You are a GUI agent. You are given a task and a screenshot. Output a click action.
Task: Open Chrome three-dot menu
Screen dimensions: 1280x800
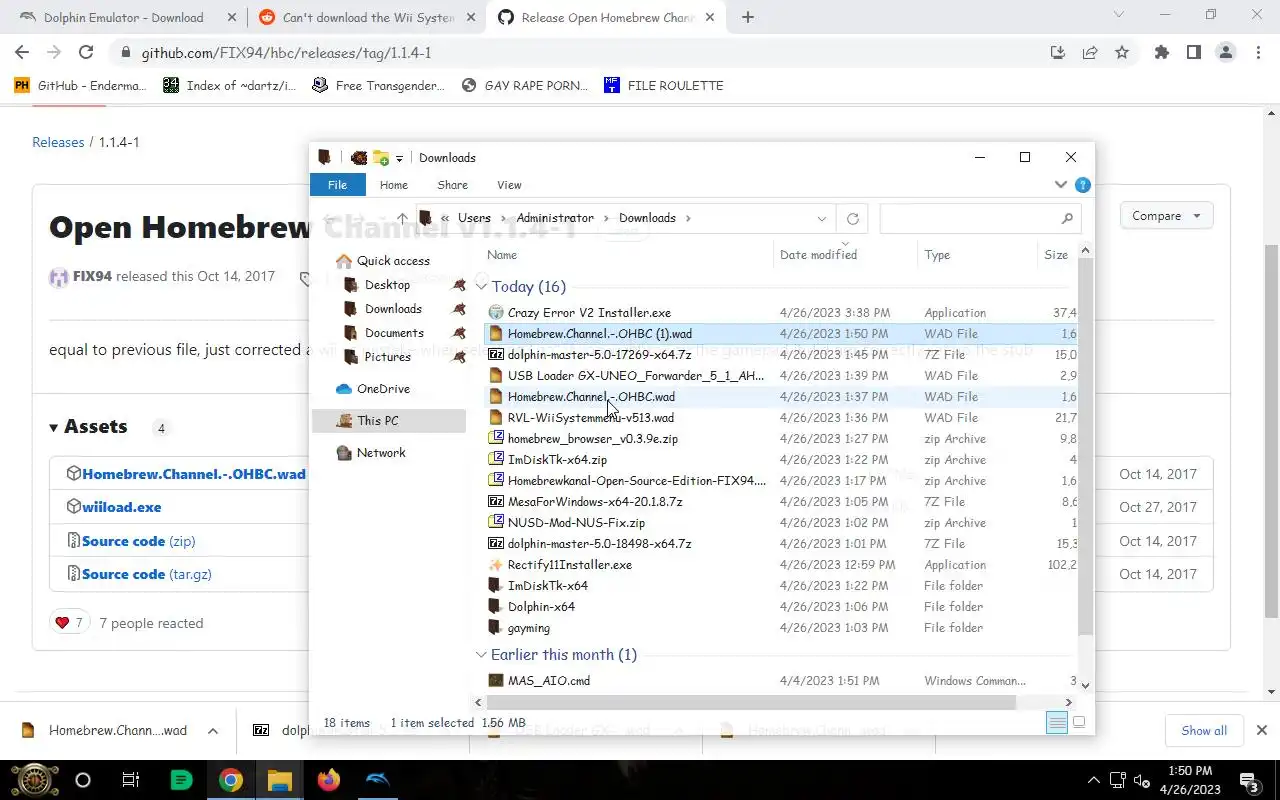point(1256,53)
